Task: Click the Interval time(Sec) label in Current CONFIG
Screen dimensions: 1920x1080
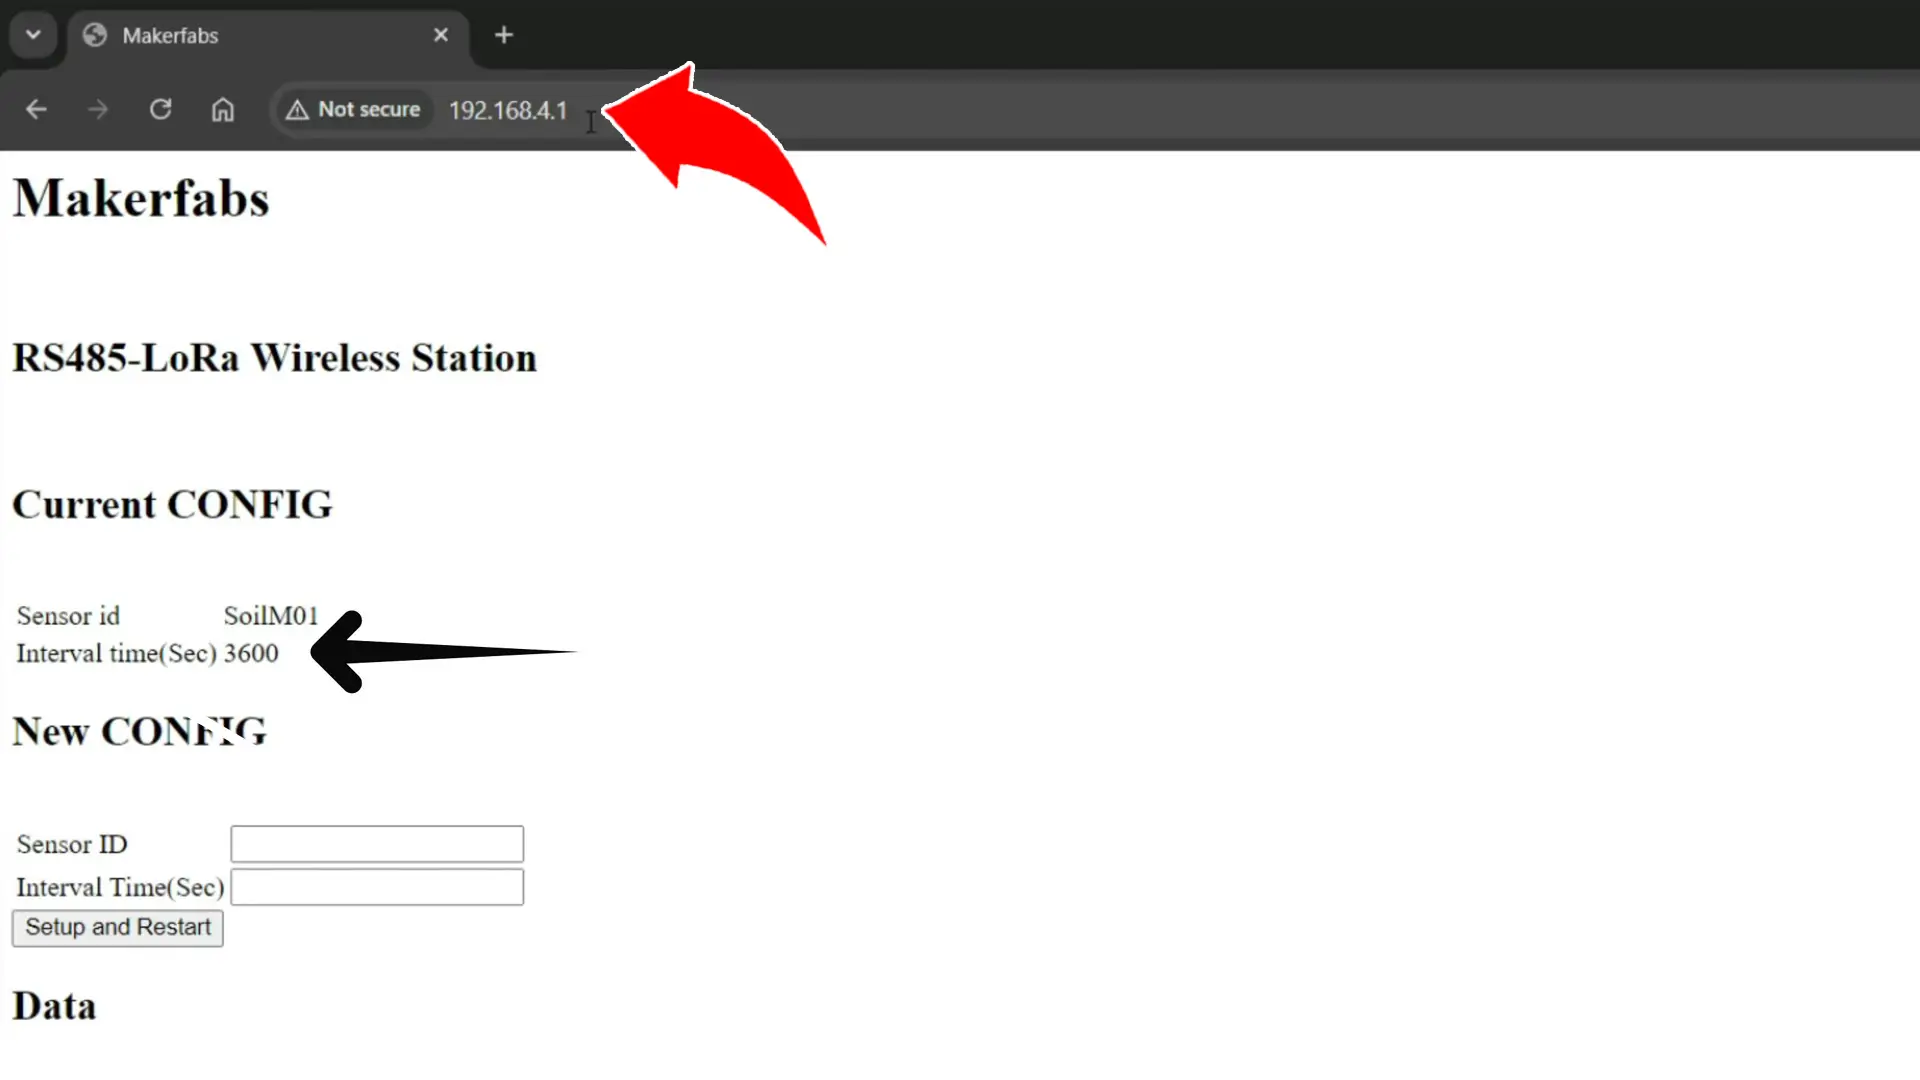Action: [x=117, y=654]
